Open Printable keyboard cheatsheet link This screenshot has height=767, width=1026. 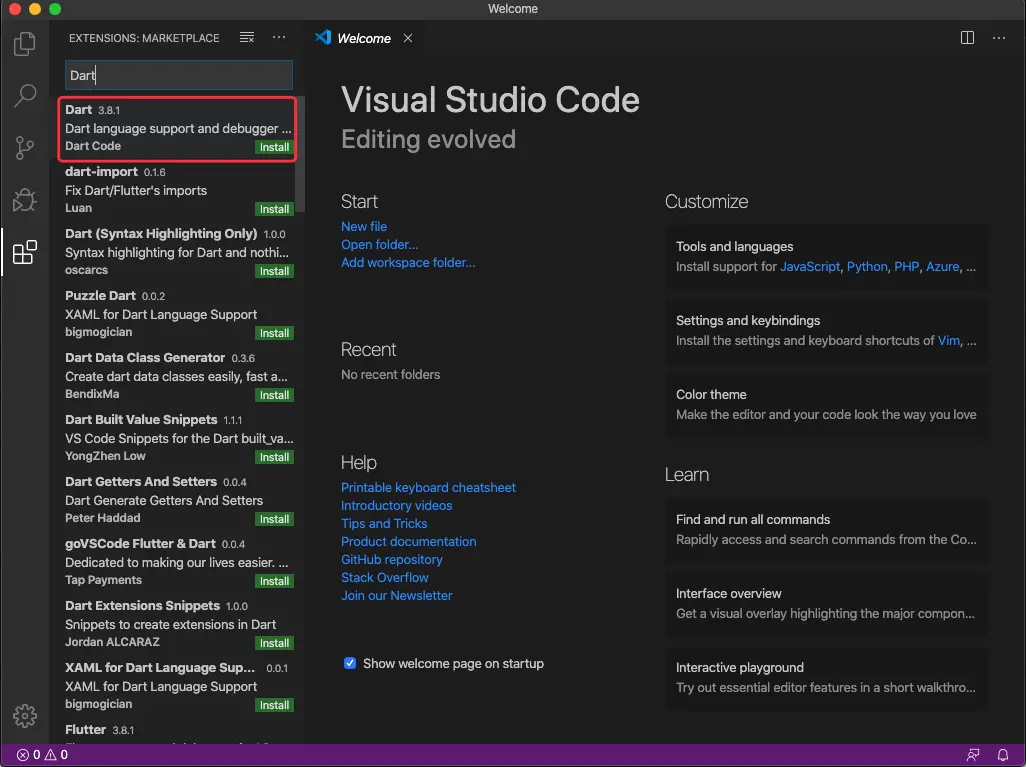click(x=429, y=488)
